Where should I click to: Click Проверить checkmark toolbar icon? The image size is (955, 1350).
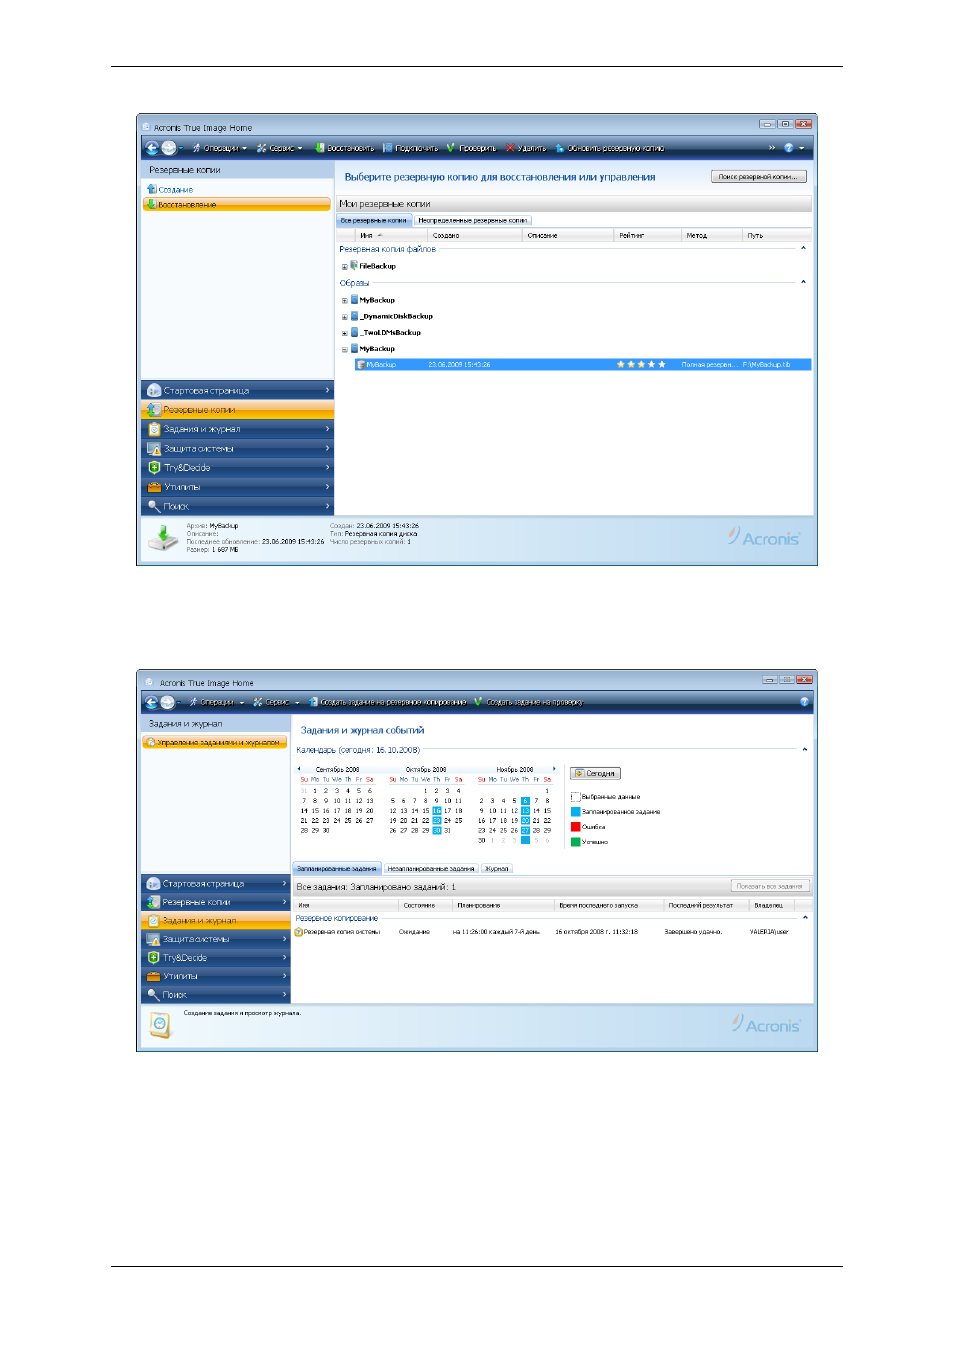pyautogui.click(x=451, y=148)
